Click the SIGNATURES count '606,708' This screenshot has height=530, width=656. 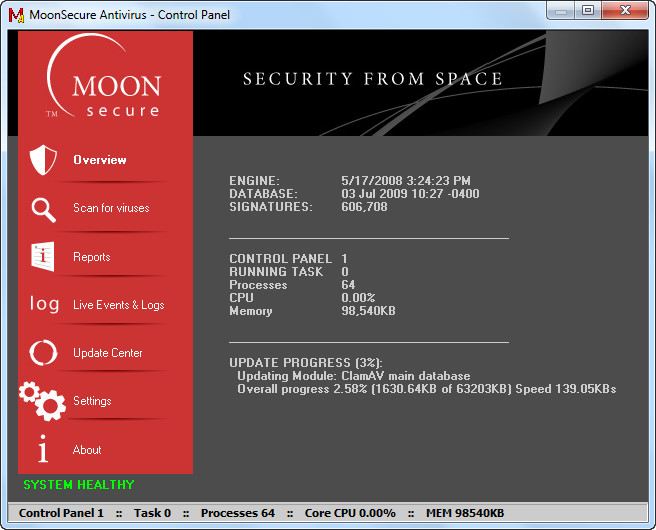point(364,207)
